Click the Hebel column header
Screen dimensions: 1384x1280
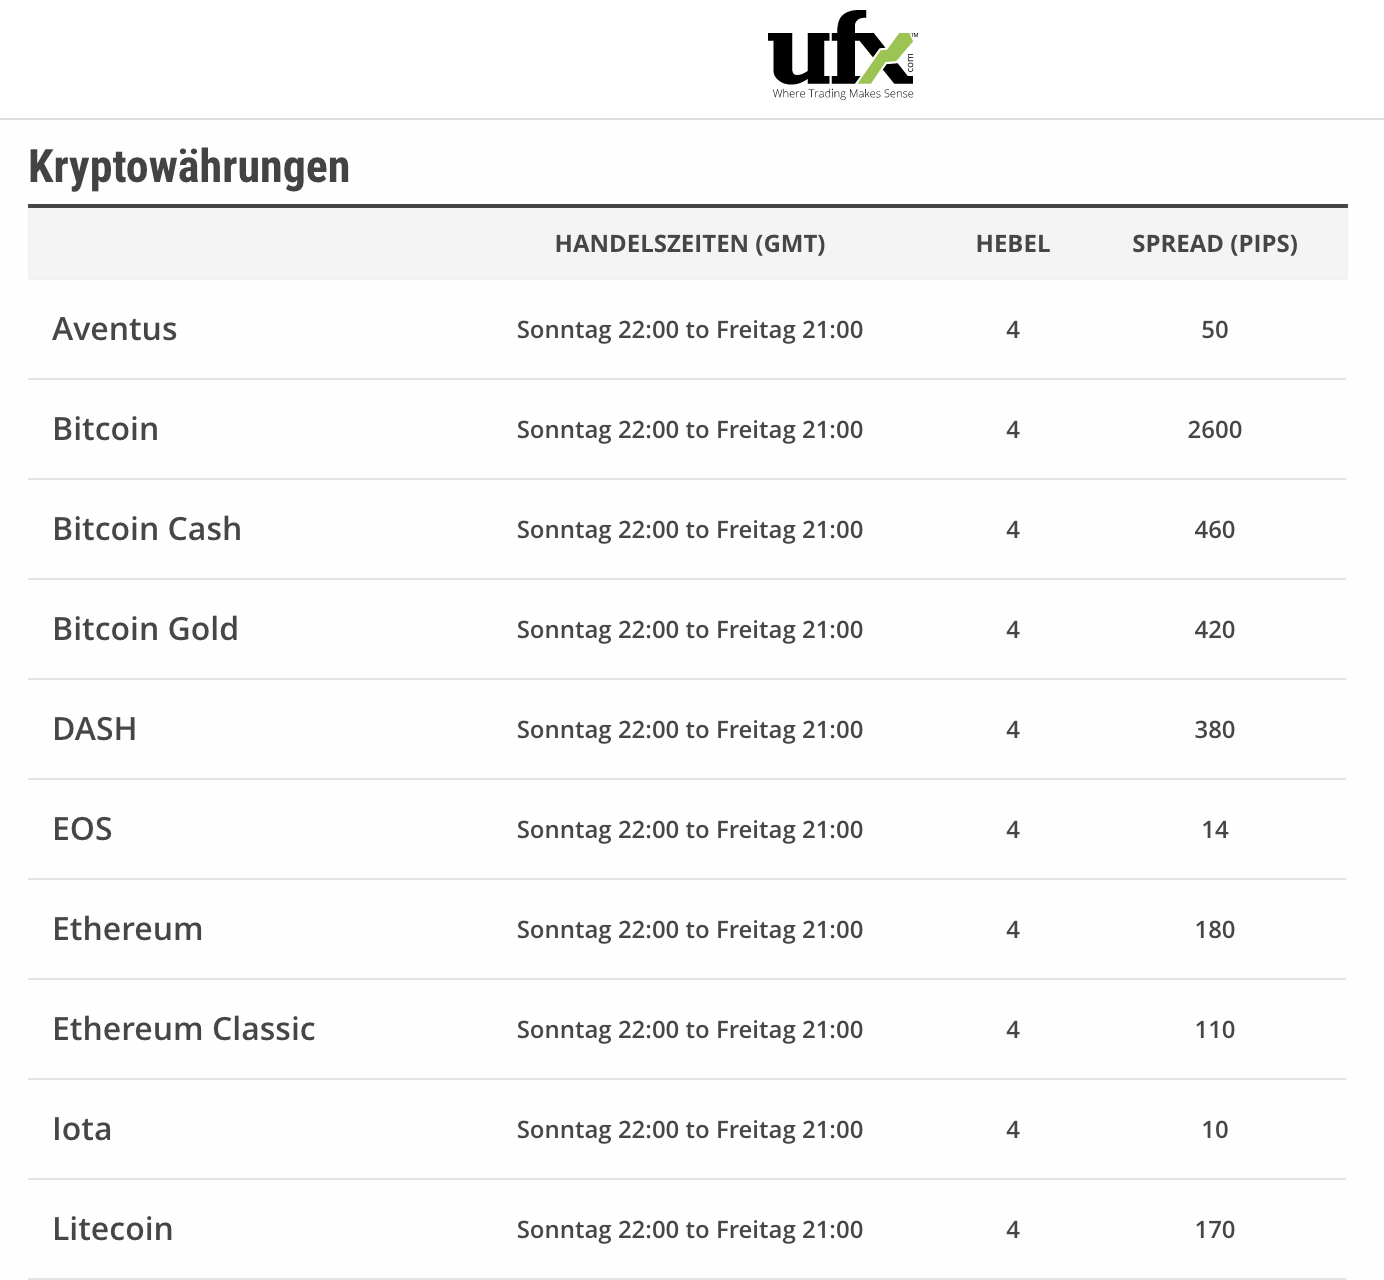pos(1013,244)
